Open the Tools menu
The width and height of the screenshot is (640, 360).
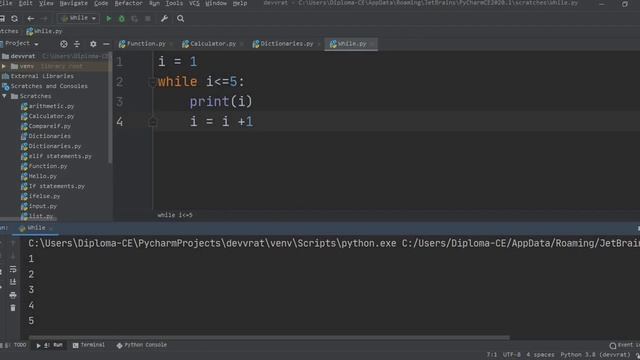174,3
